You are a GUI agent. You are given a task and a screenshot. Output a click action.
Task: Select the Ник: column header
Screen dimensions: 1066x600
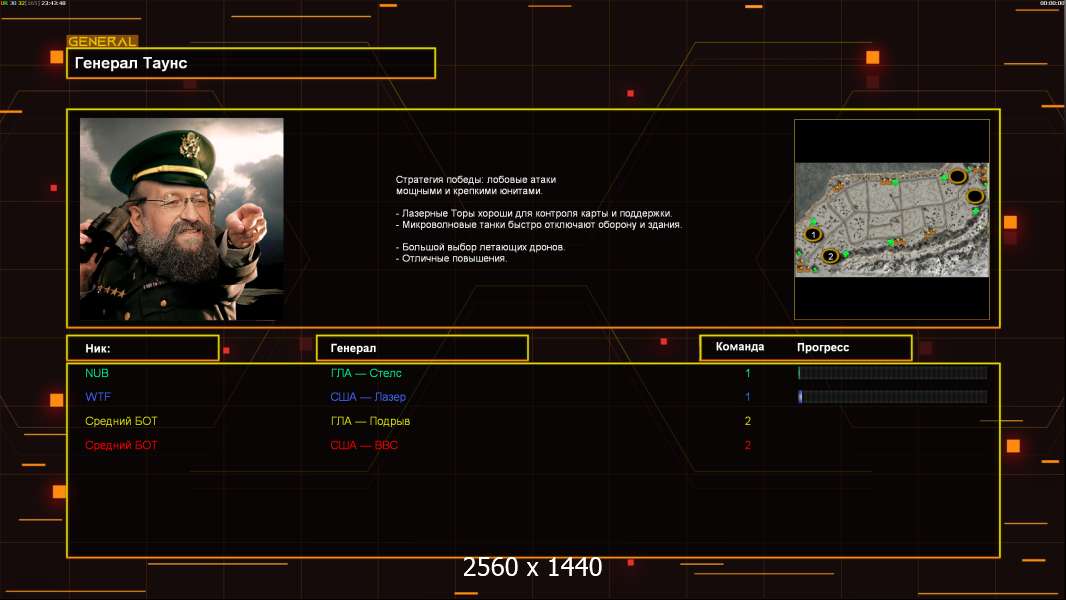143,348
